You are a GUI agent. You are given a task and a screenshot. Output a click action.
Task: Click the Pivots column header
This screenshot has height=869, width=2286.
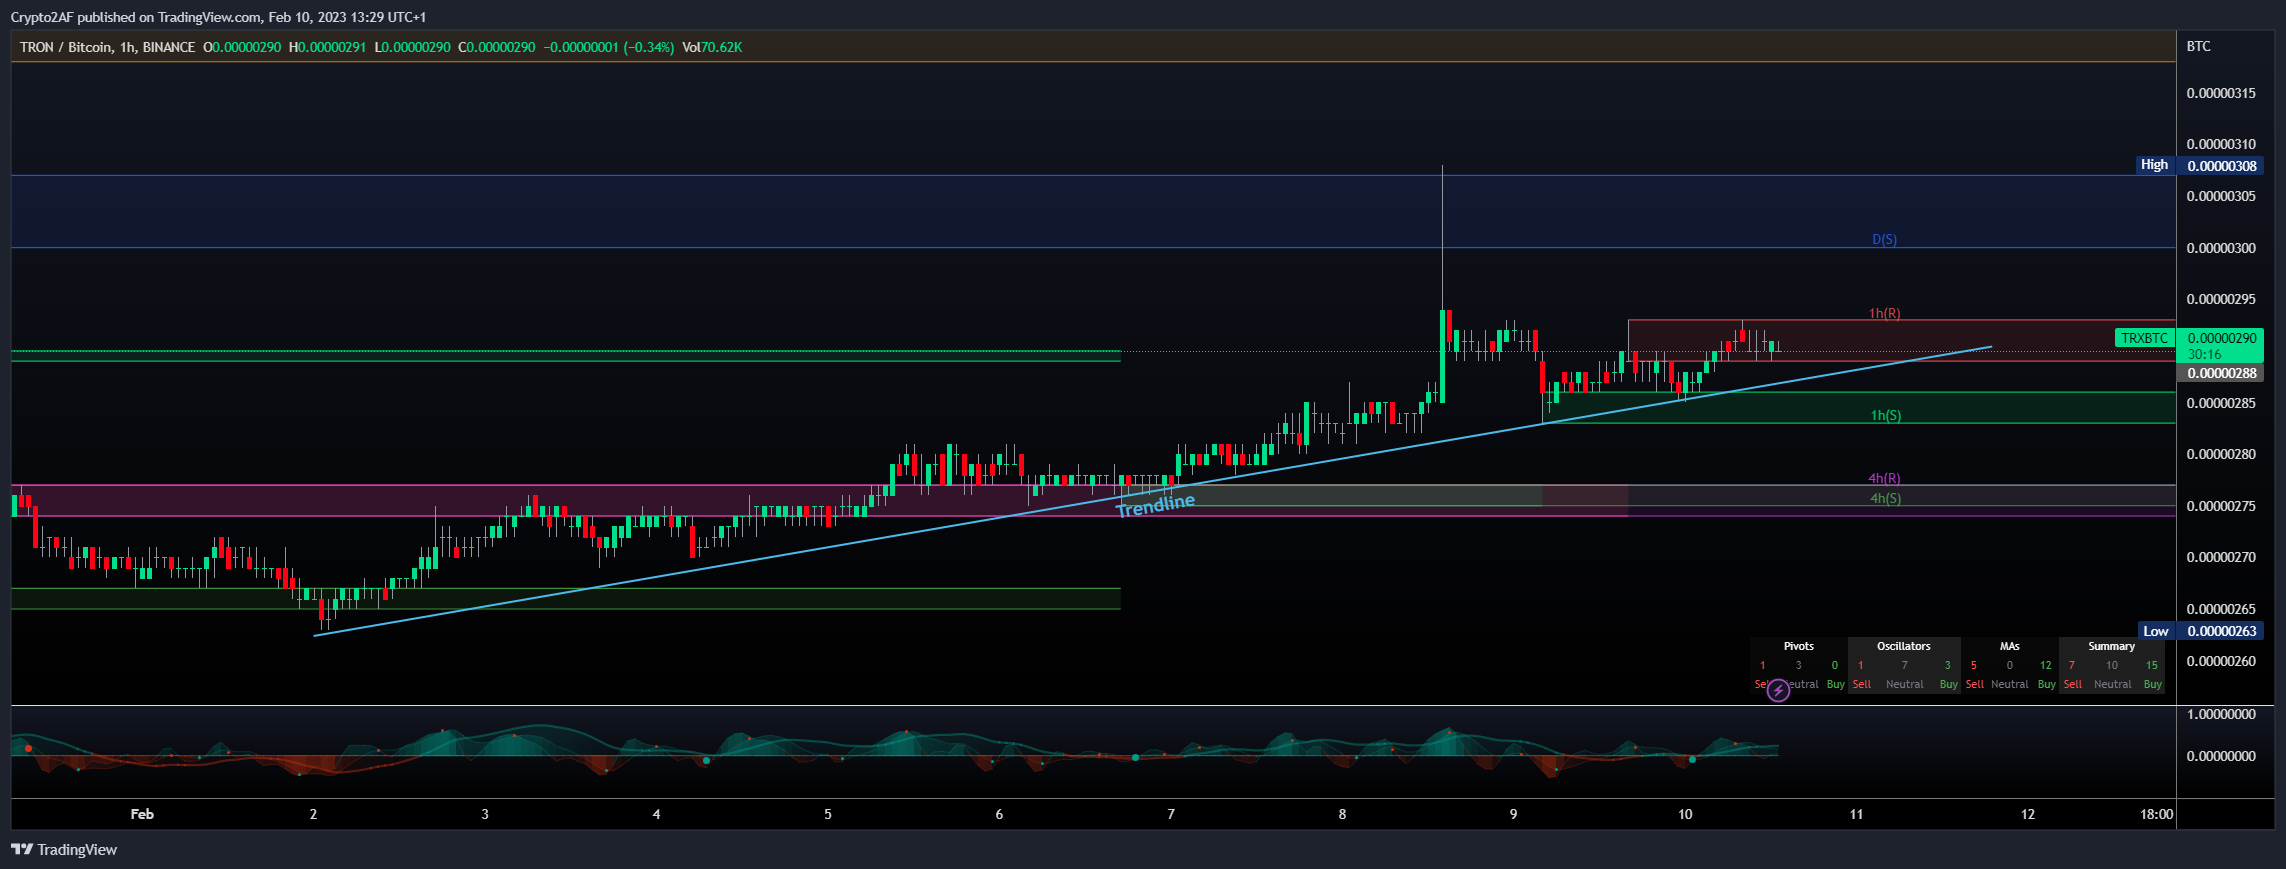pyautogui.click(x=1798, y=646)
